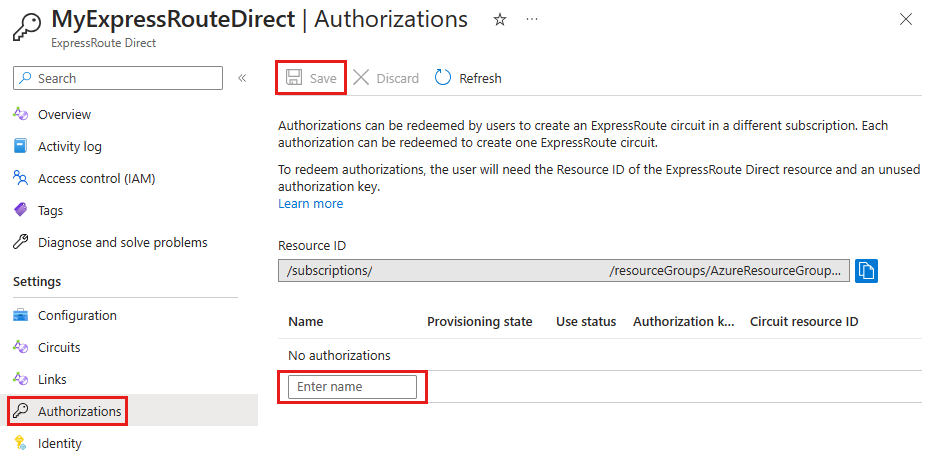Open the Identity menu item
Image resolution: width=941 pixels, height=457 pixels.
pos(59,443)
